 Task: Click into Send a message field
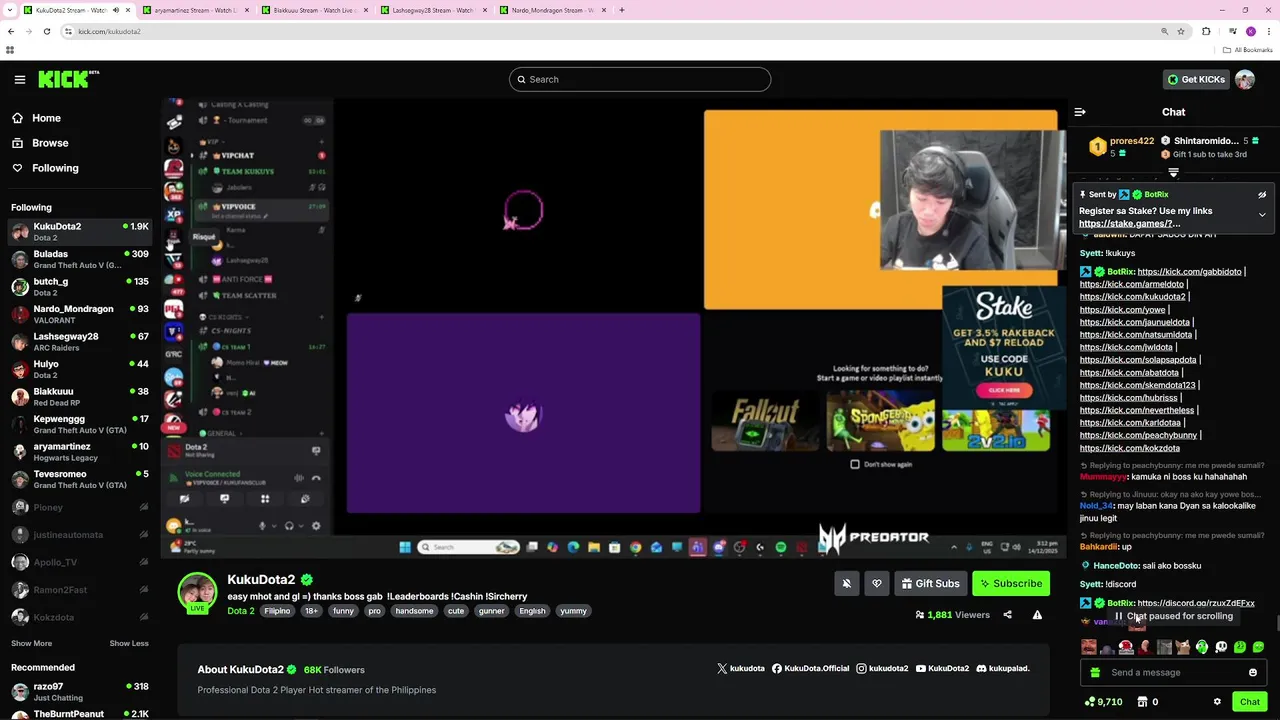point(1174,673)
